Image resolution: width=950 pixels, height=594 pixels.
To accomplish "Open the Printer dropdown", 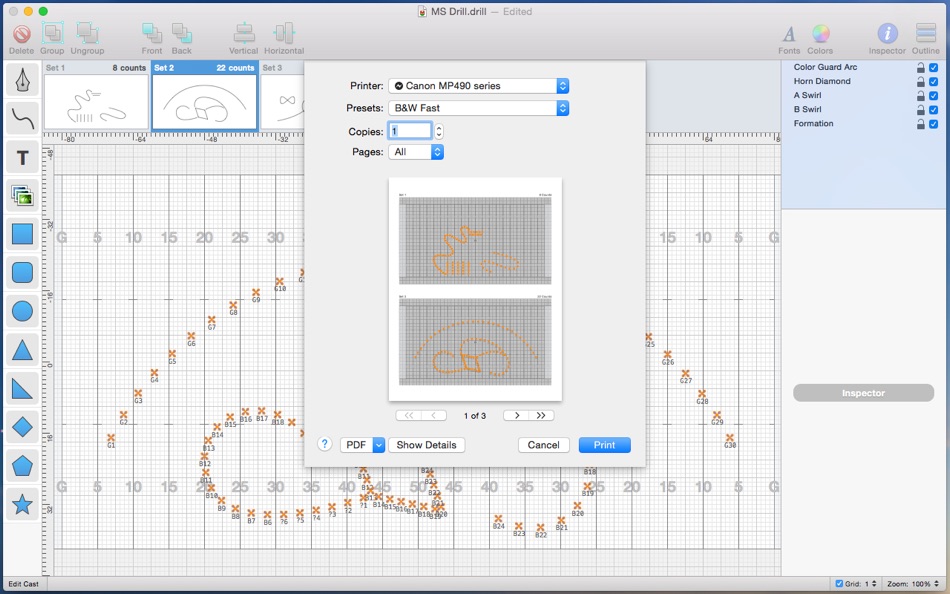I will click(479, 86).
